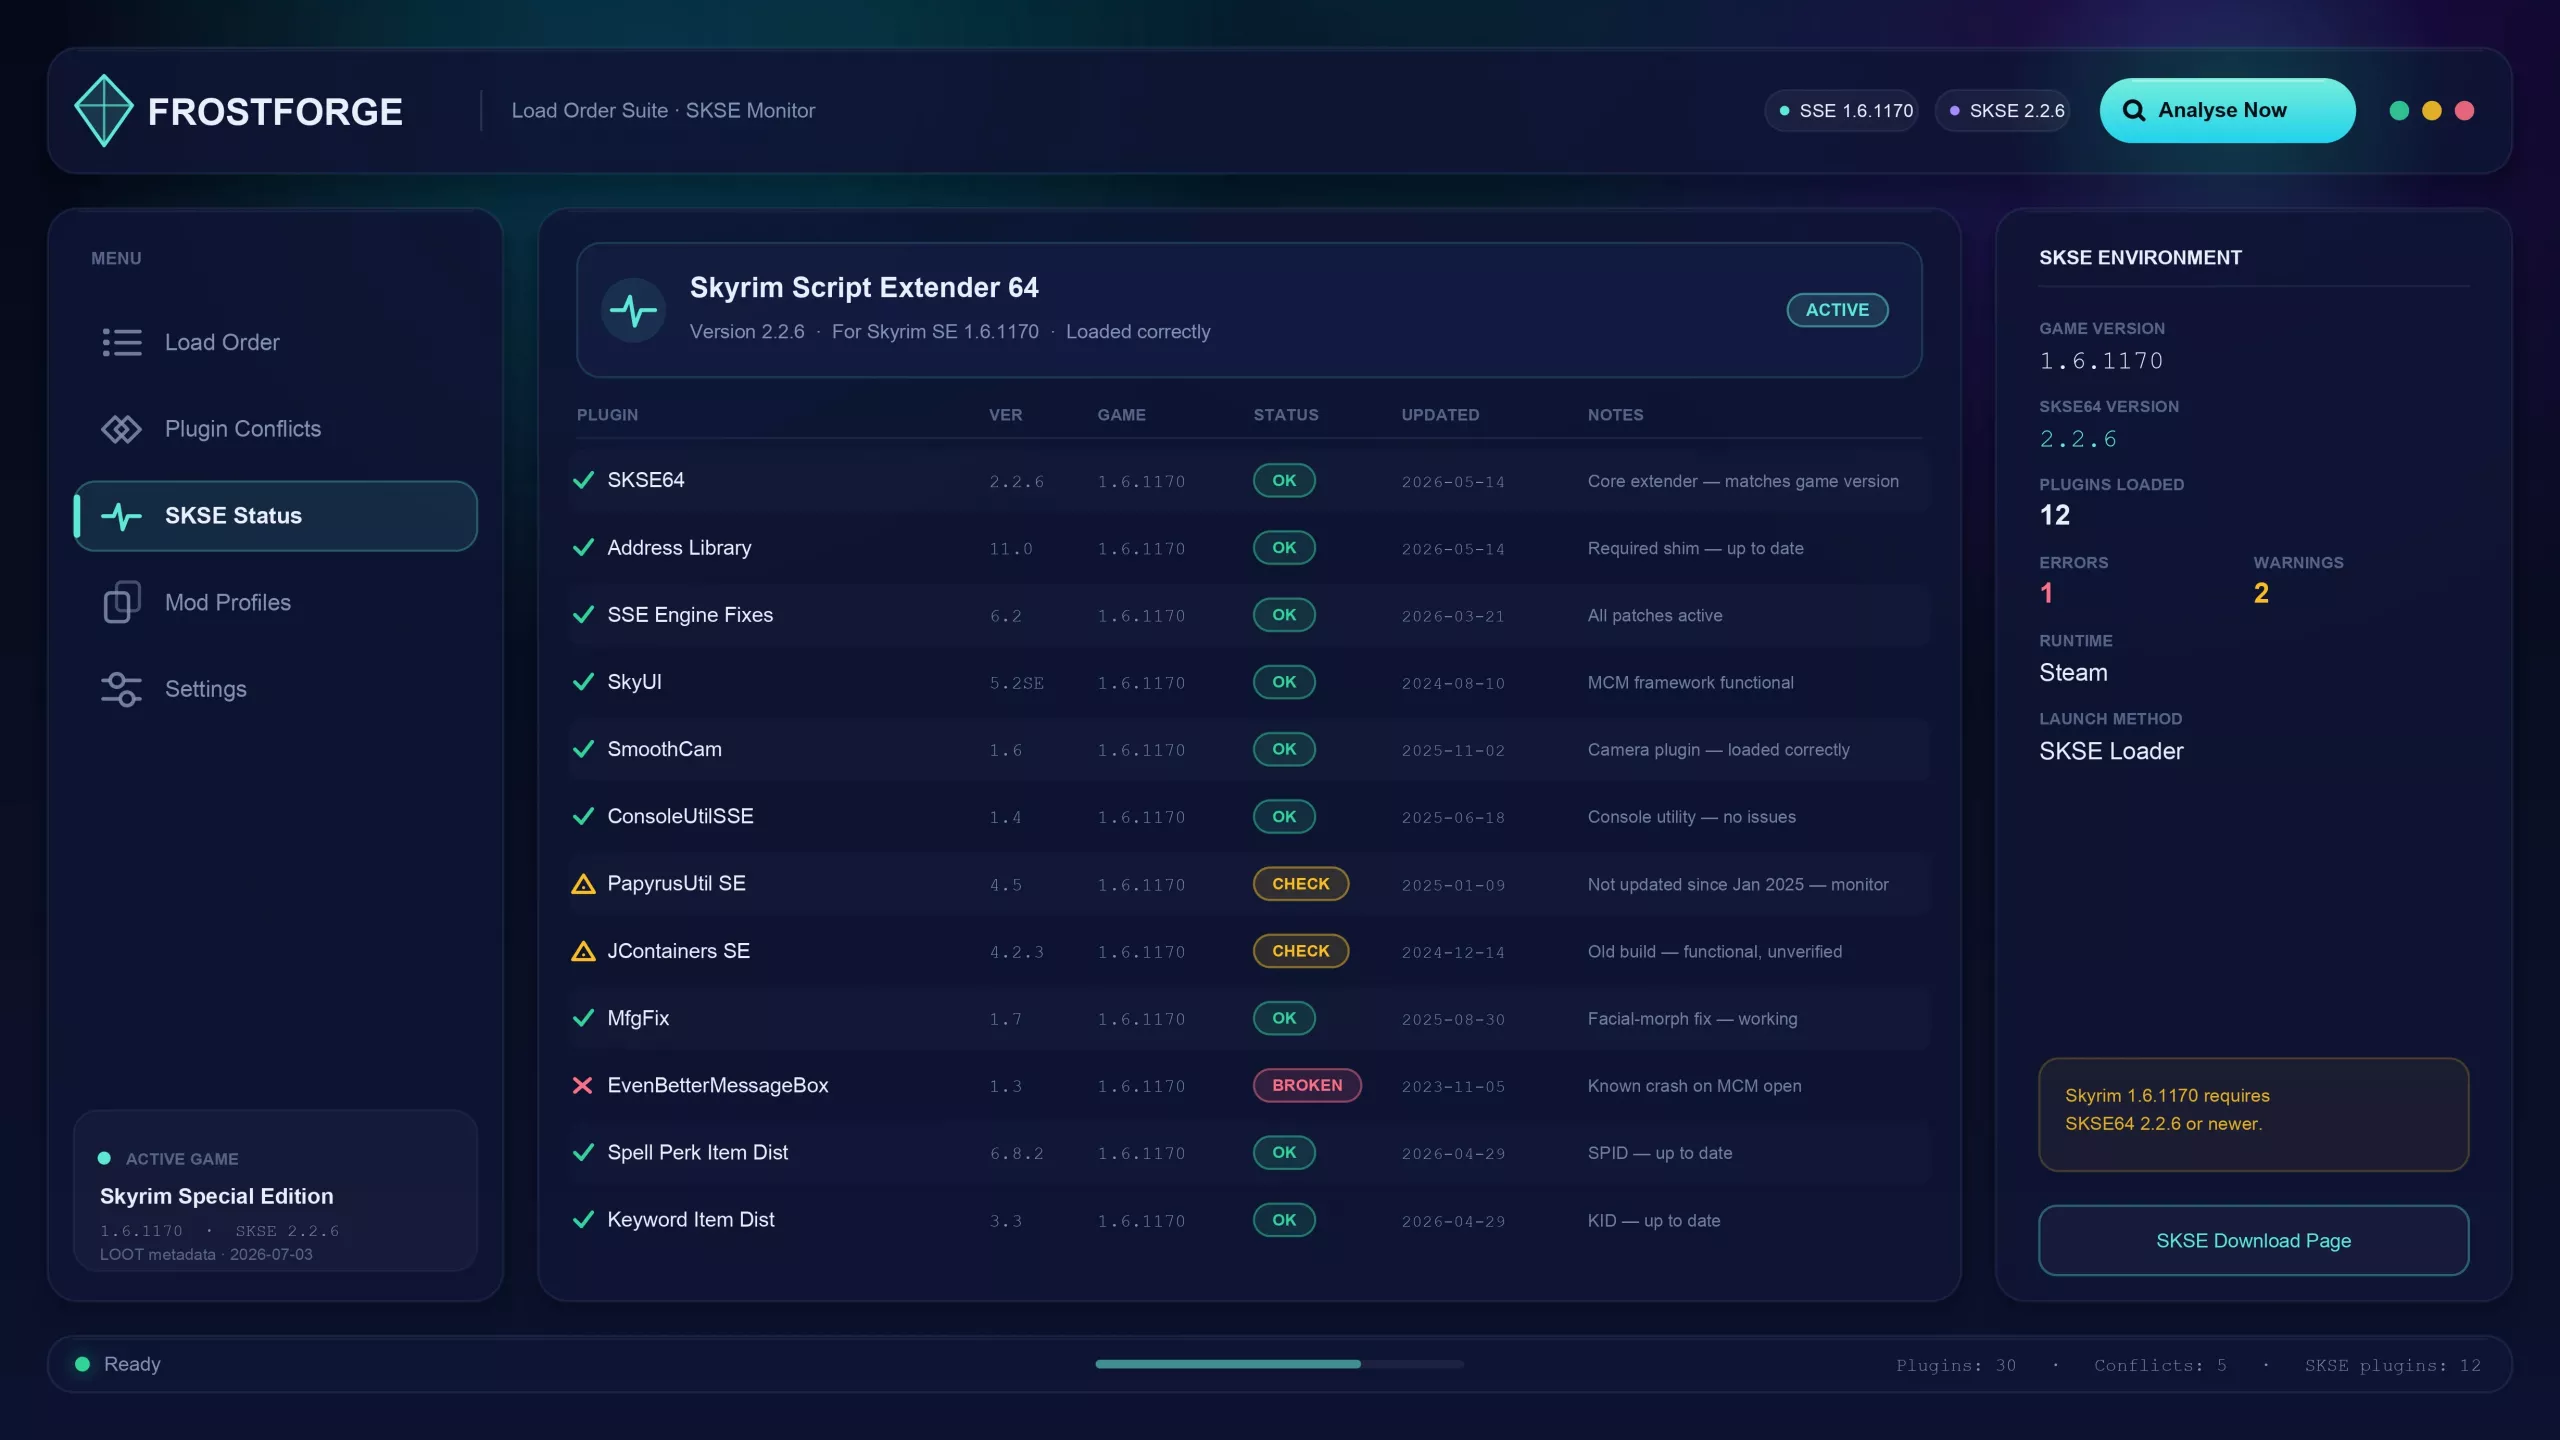The height and width of the screenshot is (1440, 2560).
Task: Click the Plugins Loaded value 12
Action: coord(2055,515)
